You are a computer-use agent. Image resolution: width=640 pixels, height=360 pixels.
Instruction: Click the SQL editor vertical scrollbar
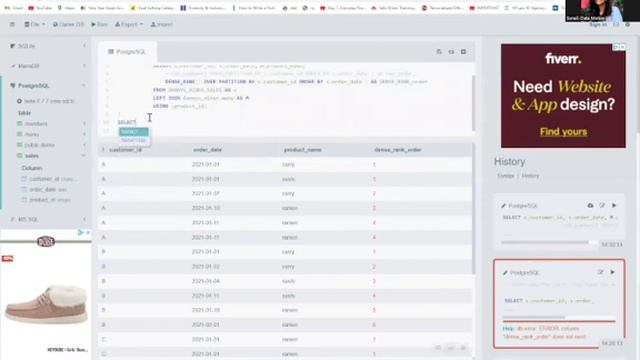click(473, 103)
